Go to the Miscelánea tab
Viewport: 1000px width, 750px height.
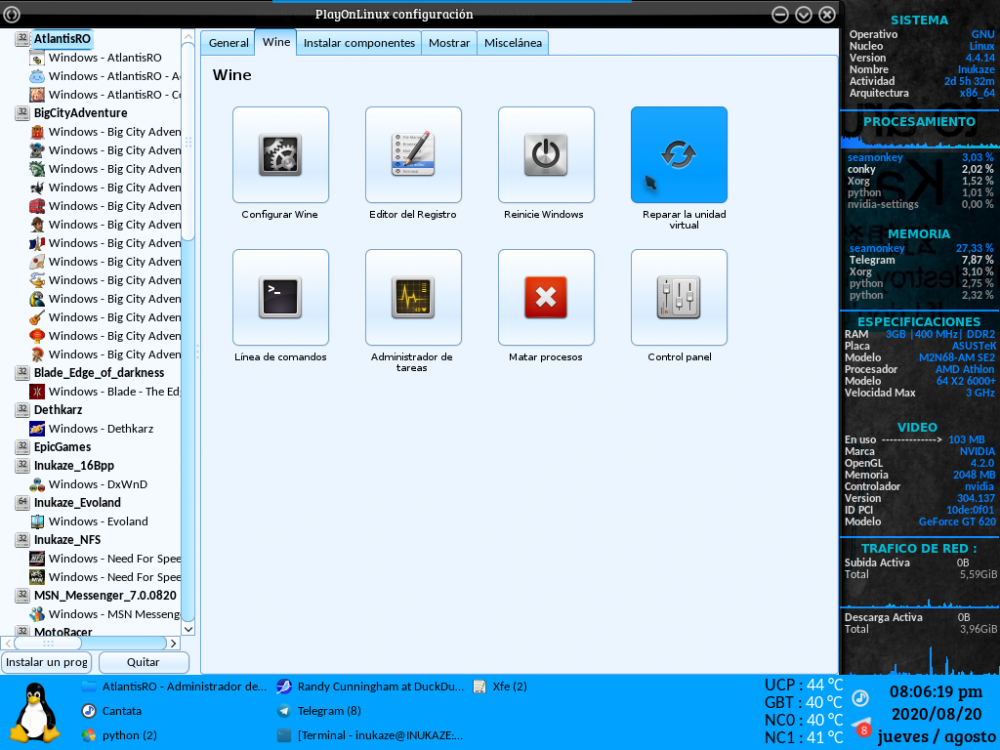coord(513,43)
